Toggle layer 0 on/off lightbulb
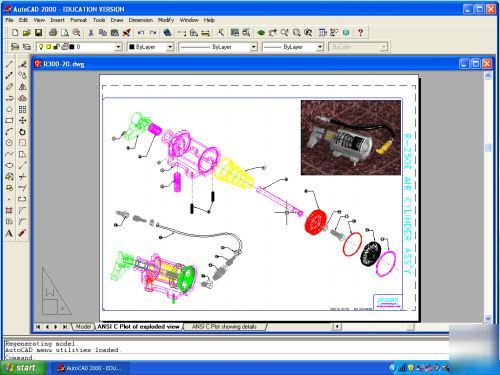 coord(41,47)
